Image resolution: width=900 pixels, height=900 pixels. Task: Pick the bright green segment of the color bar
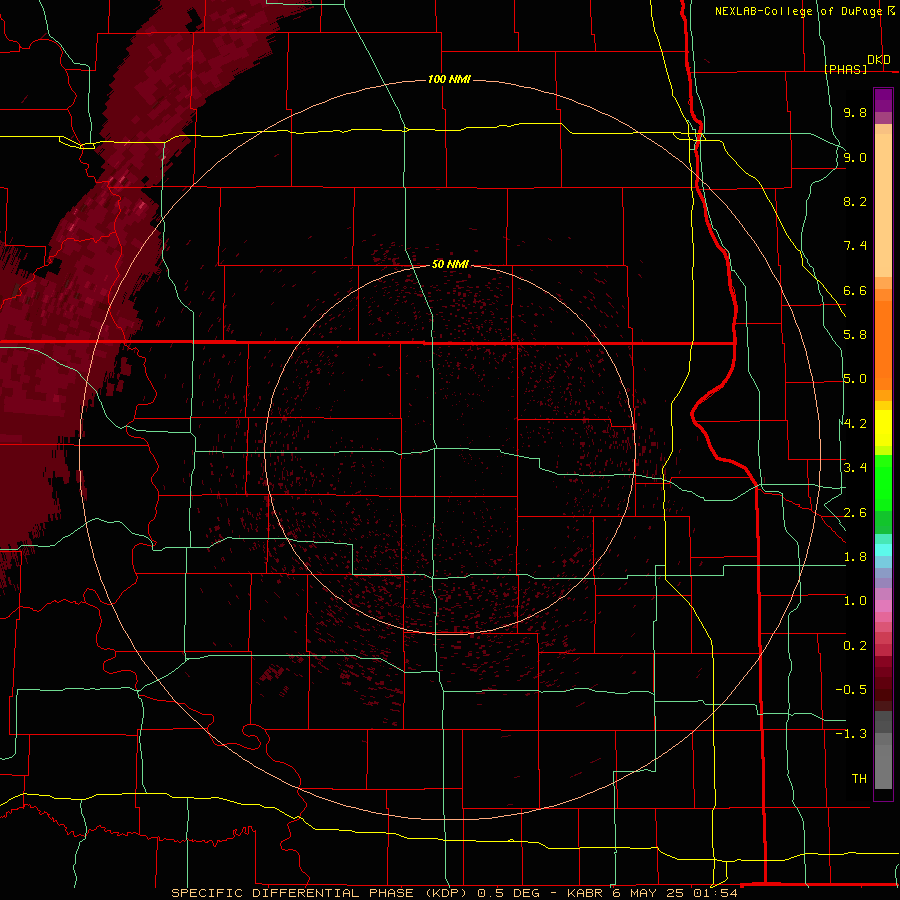click(883, 482)
